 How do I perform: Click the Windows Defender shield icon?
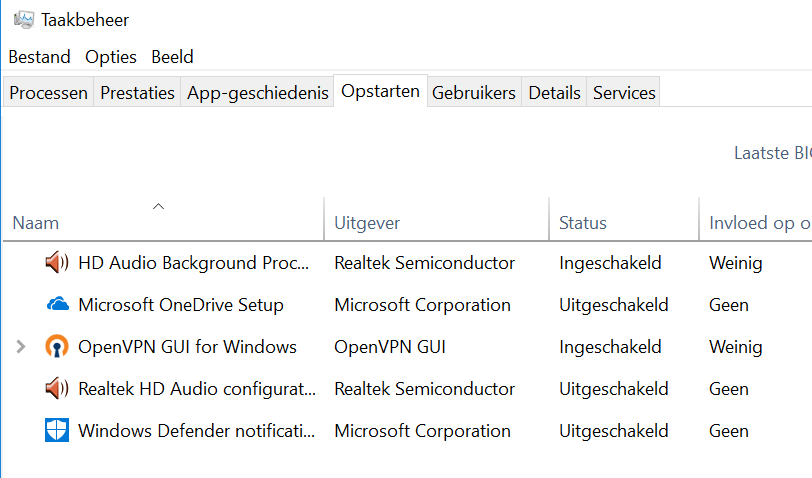point(57,431)
